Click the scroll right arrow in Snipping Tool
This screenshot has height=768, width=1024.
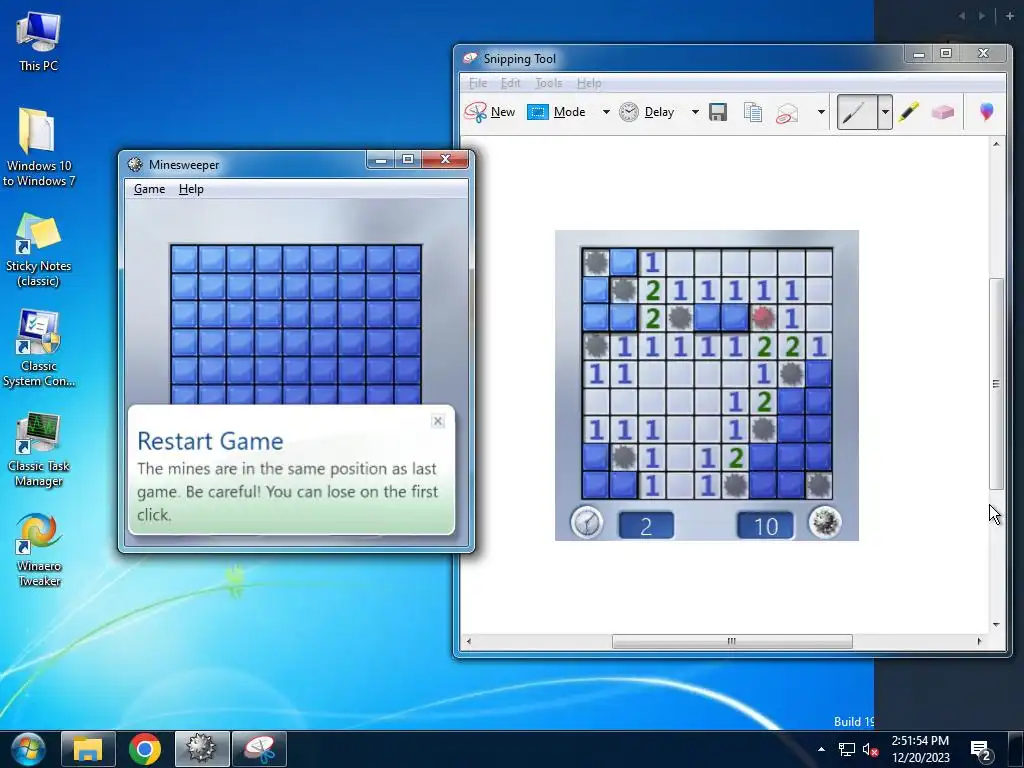click(979, 641)
